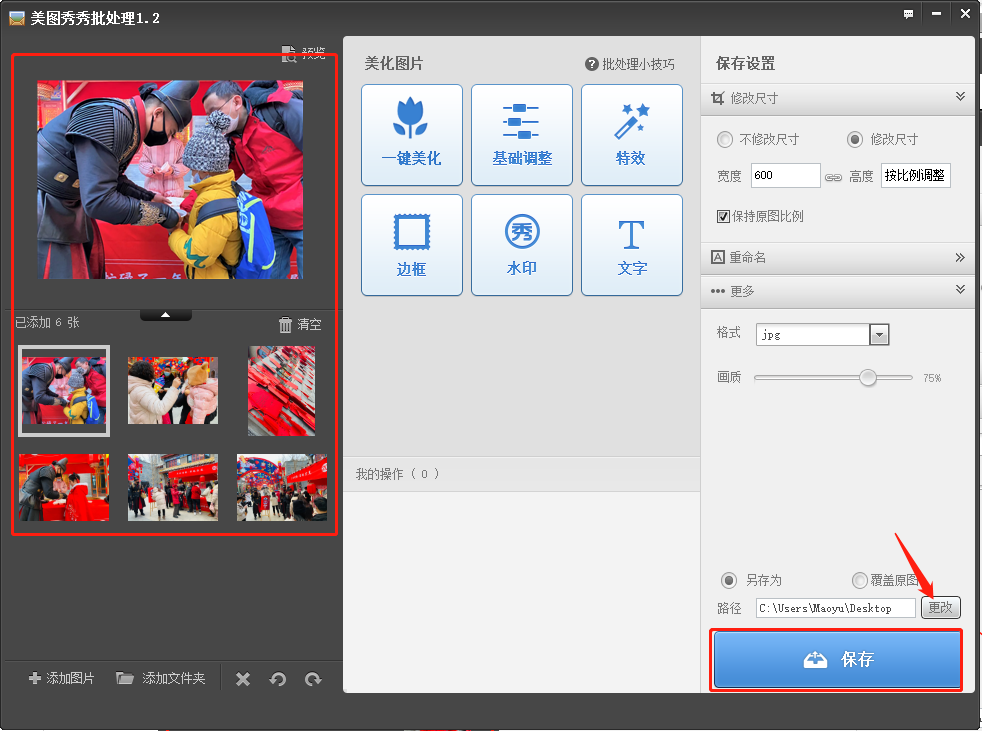The width and height of the screenshot is (982, 731).
Task: Click the 画质 quality slider handle
Action: 868,377
